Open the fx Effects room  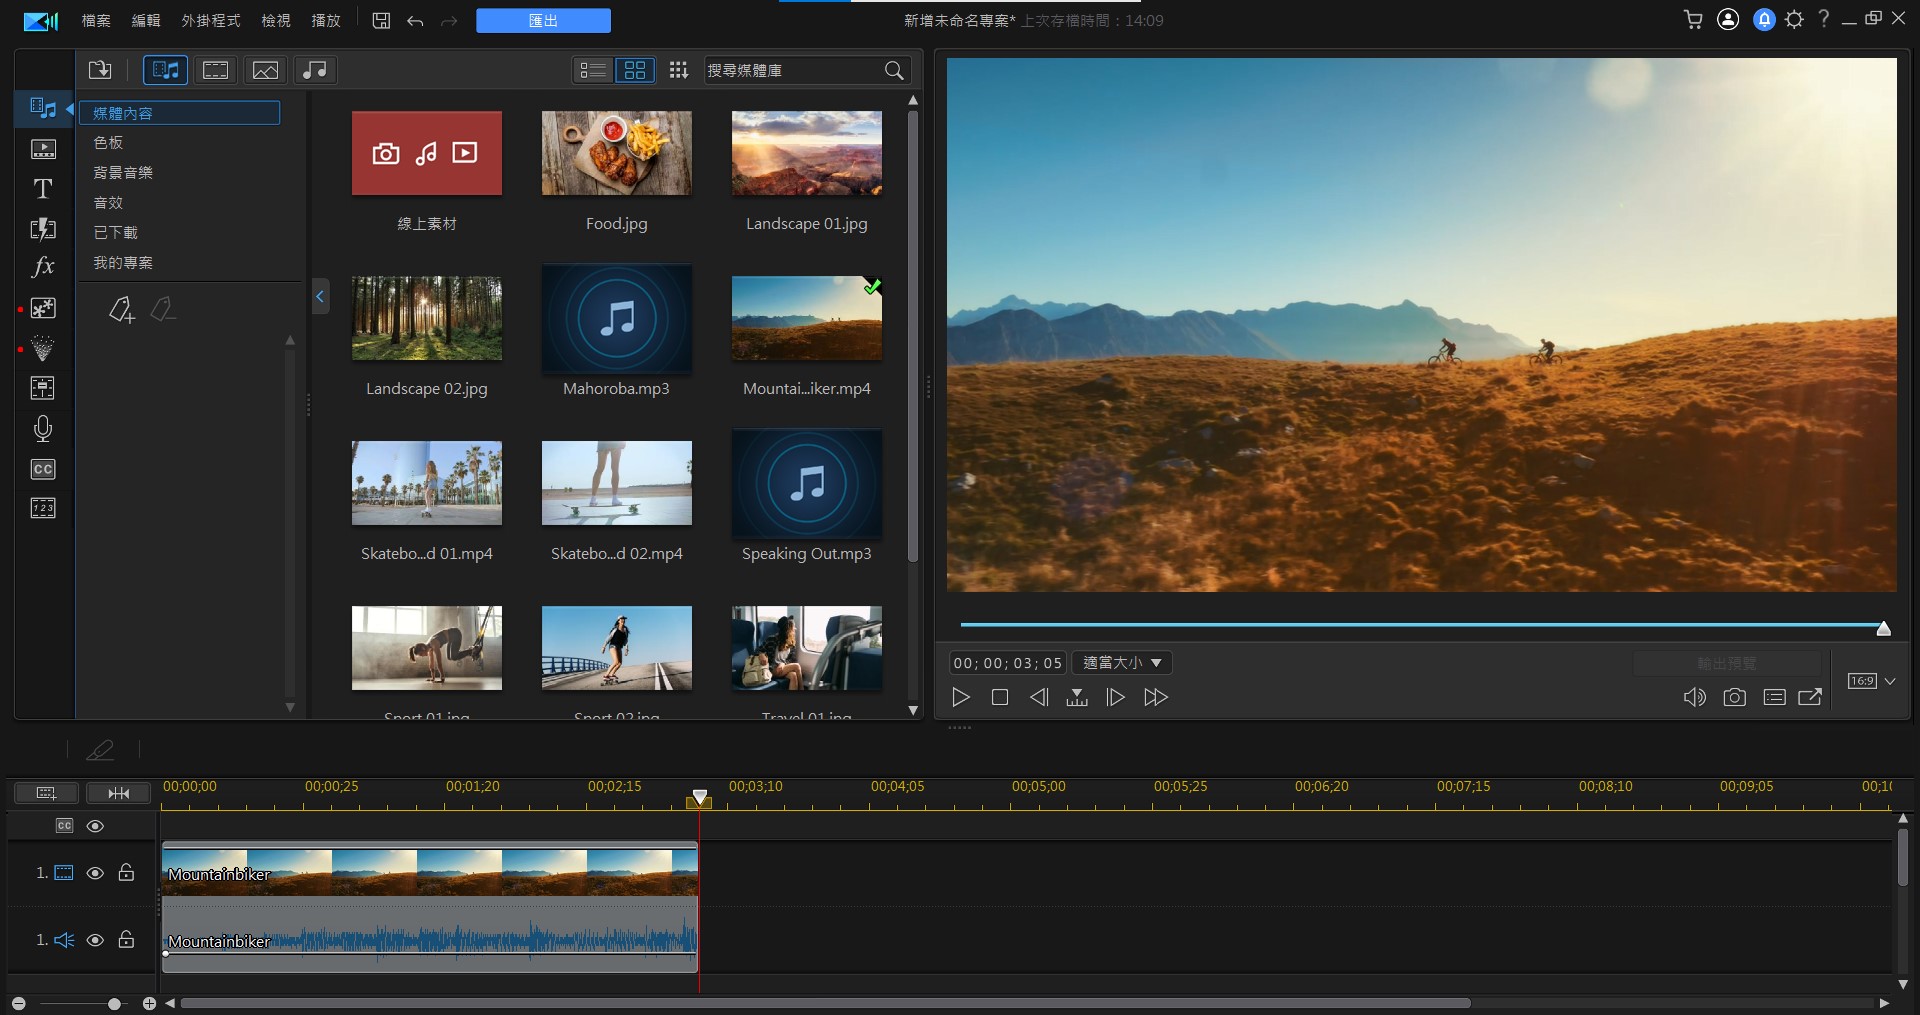pos(43,267)
